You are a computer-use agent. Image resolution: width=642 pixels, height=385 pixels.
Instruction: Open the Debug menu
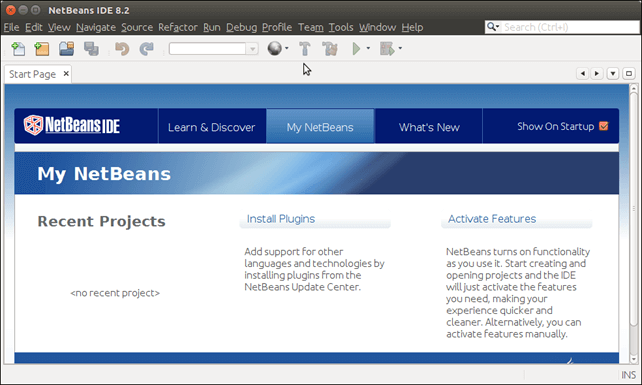pos(242,27)
